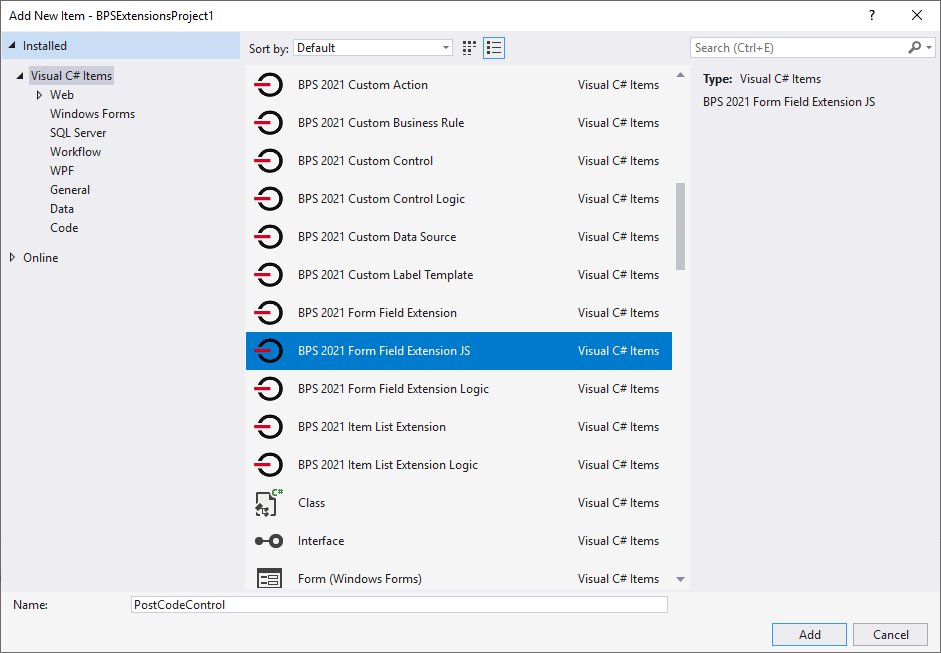Image resolution: width=941 pixels, height=653 pixels.
Task: Click the Name input field
Action: pyautogui.click(x=399, y=604)
